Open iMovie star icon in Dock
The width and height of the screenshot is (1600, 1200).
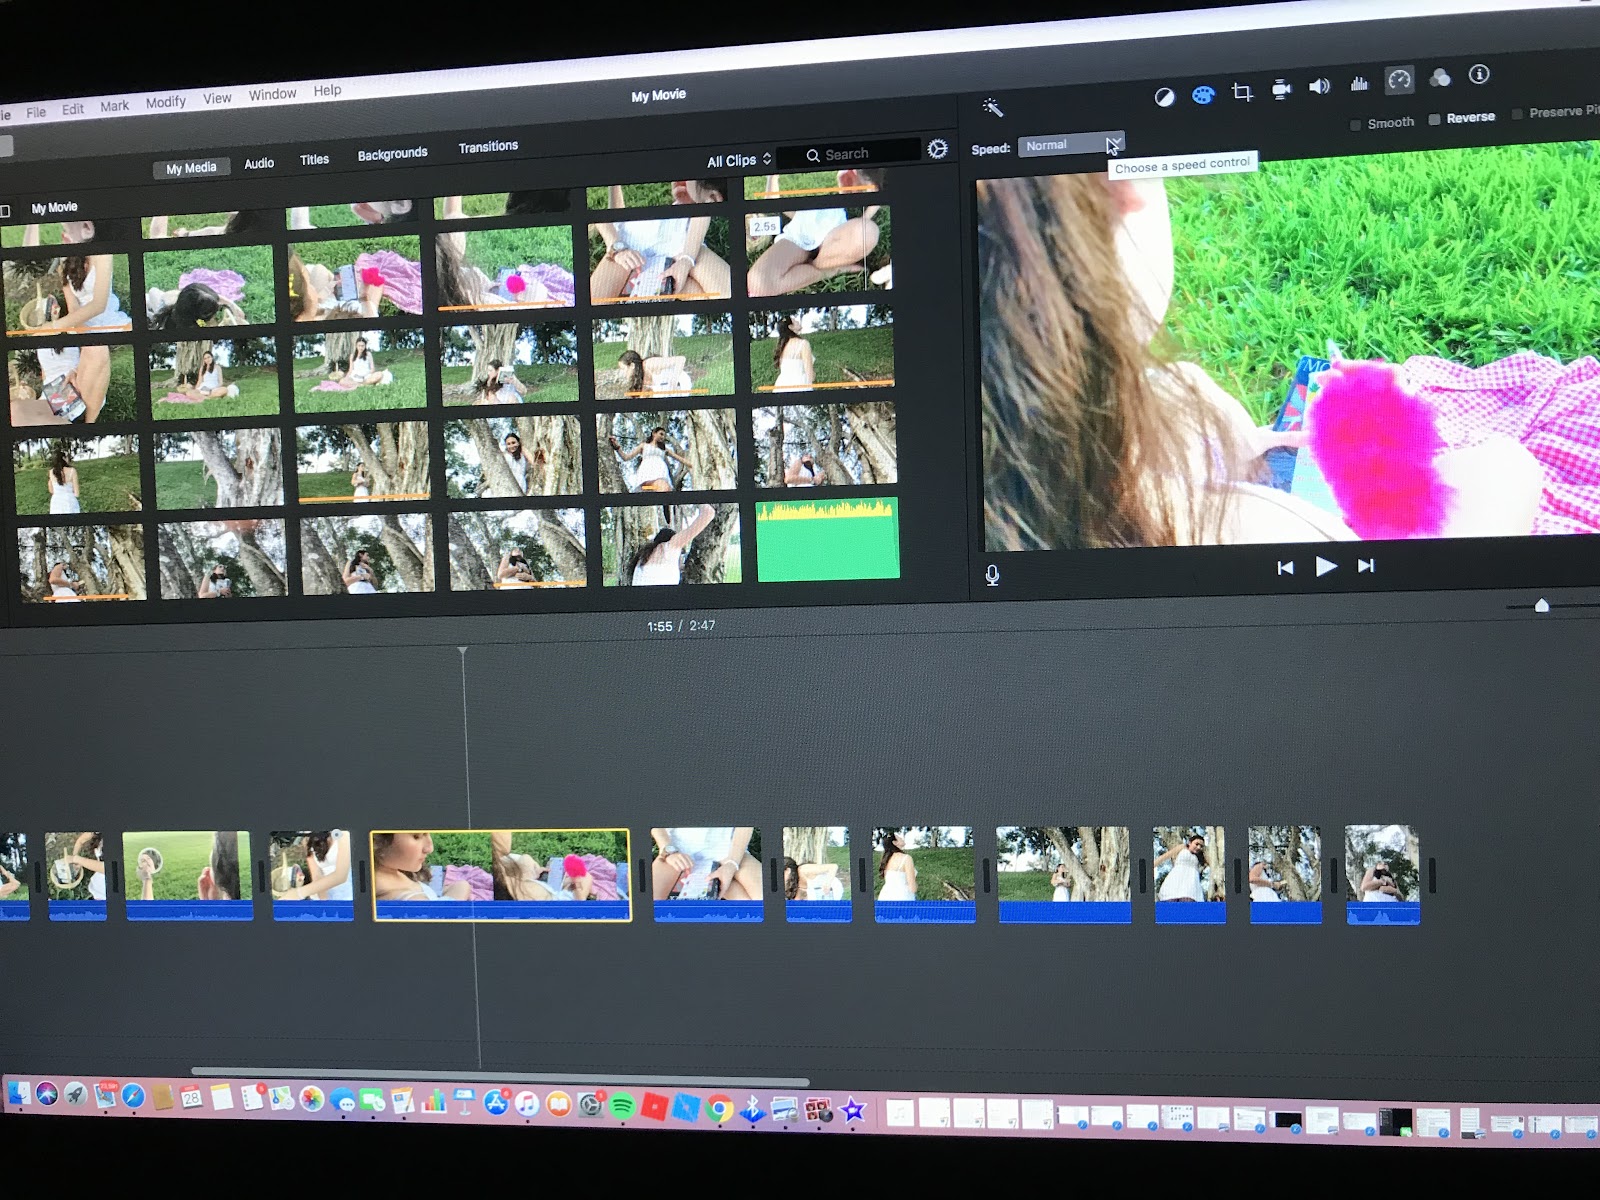[853, 1110]
